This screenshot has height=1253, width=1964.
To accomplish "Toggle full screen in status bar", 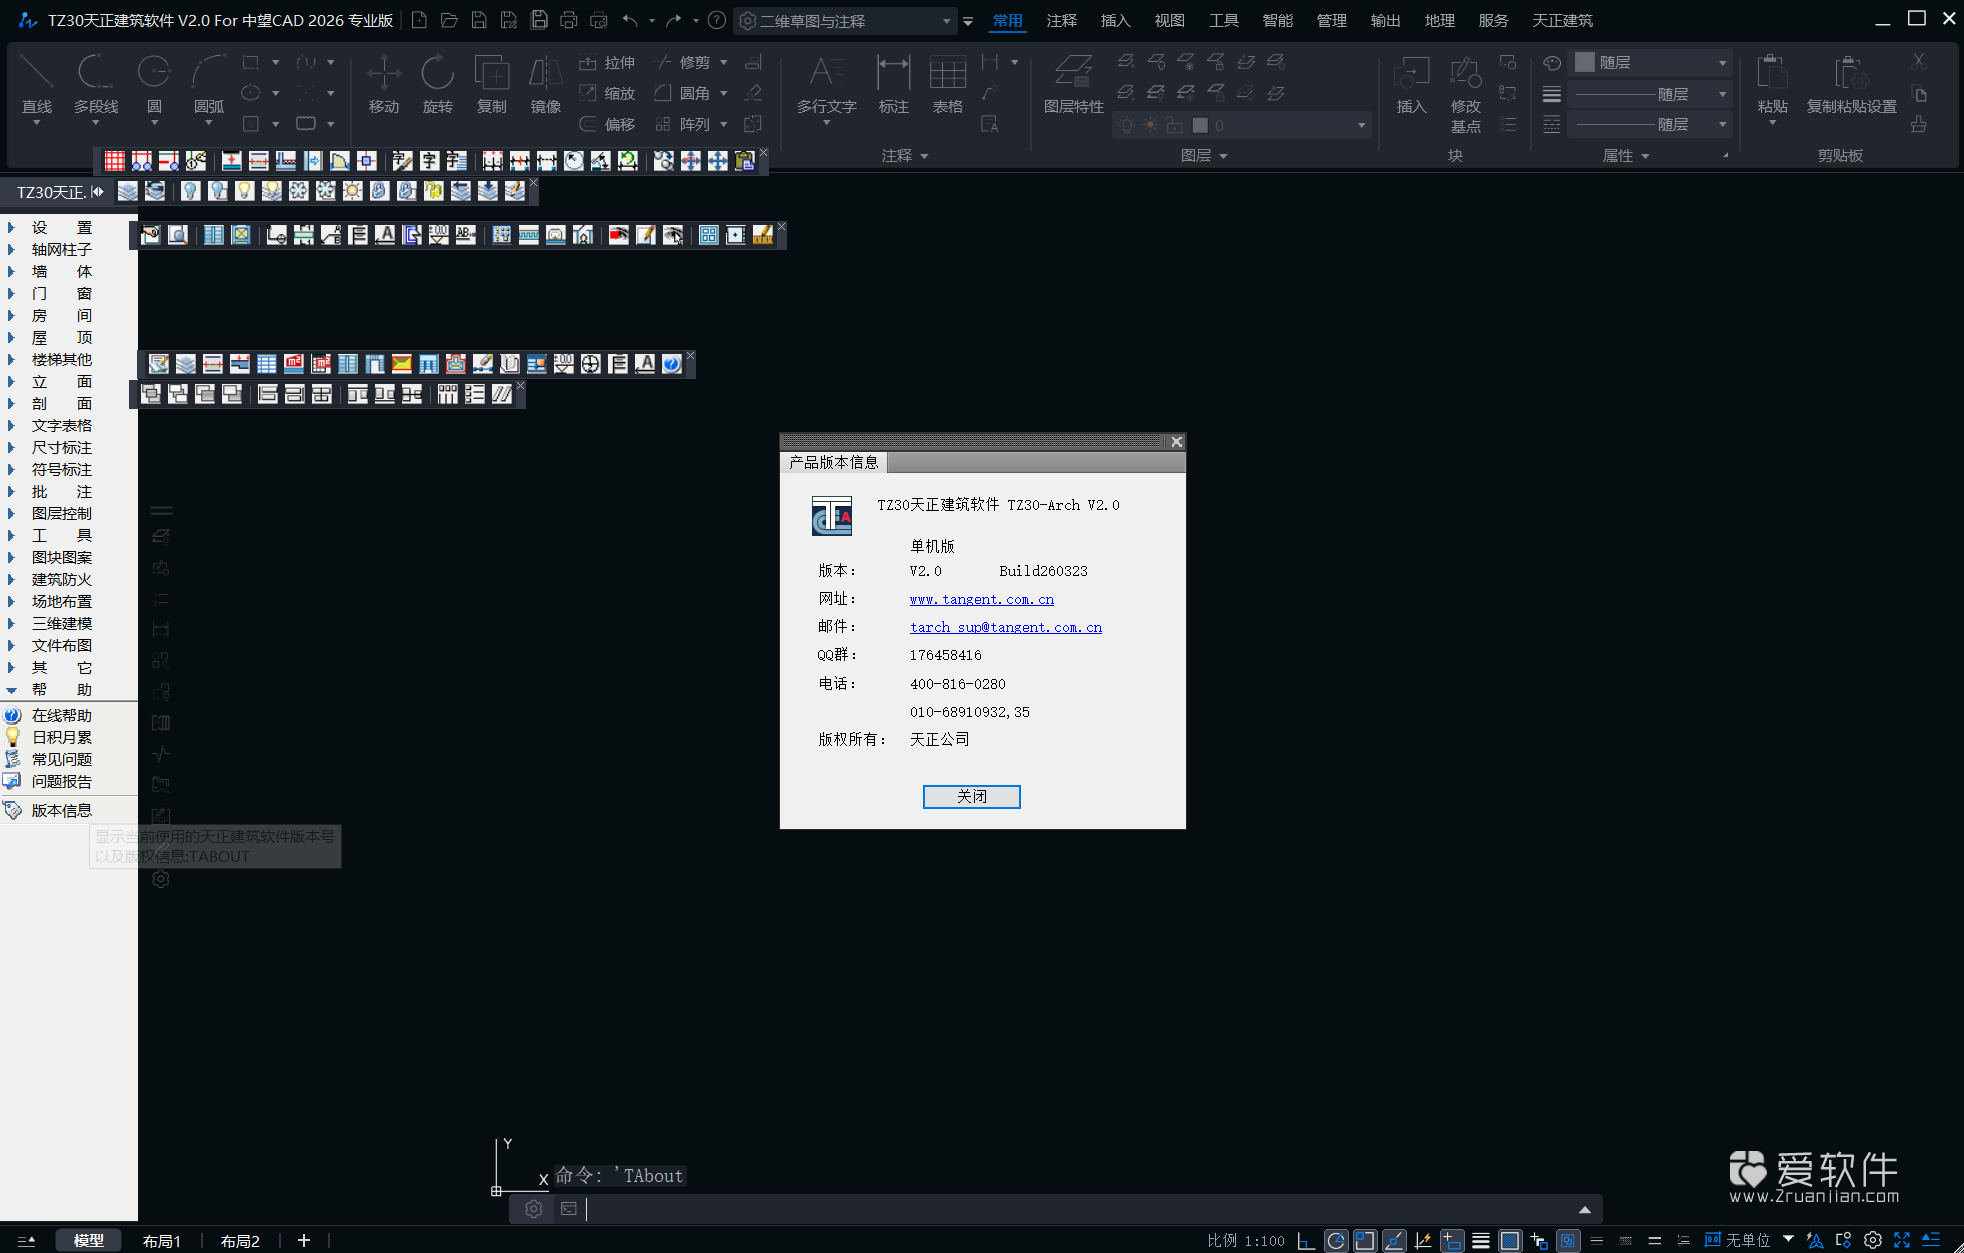I will point(1902,1241).
